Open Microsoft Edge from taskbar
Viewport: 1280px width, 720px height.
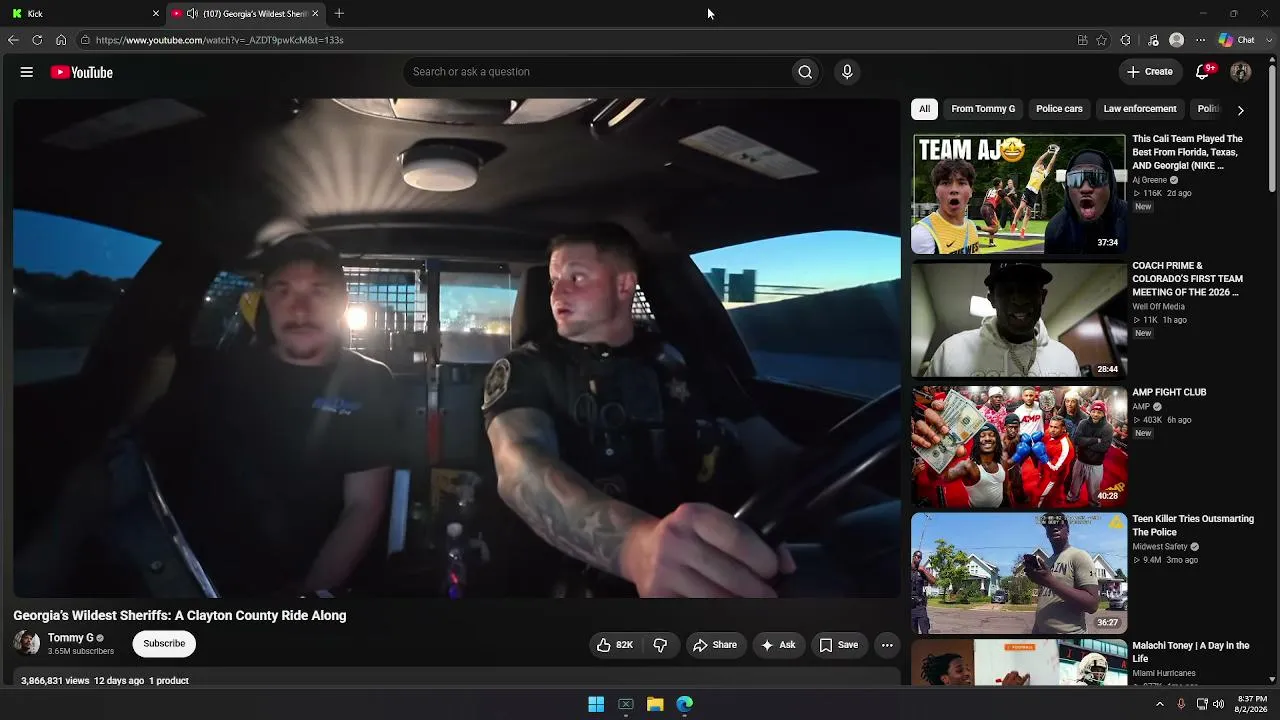click(x=685, y=704)
